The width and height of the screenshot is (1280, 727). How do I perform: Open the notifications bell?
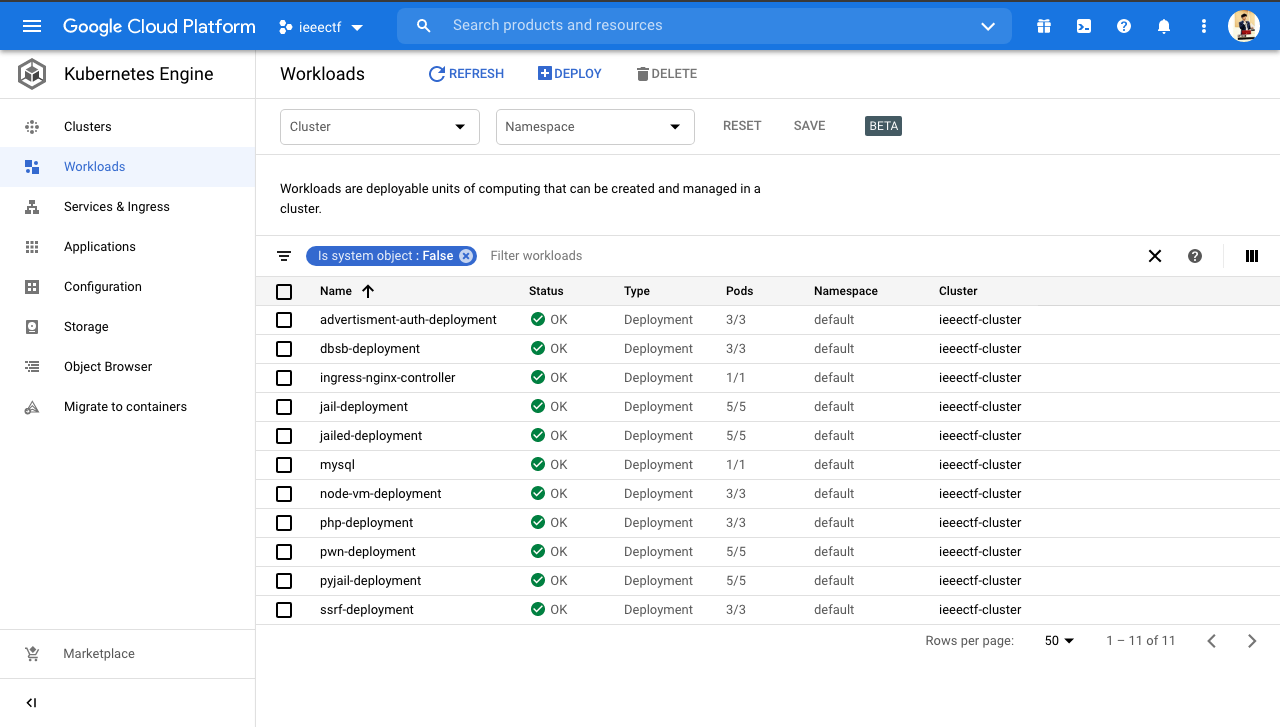point(1164,26)
